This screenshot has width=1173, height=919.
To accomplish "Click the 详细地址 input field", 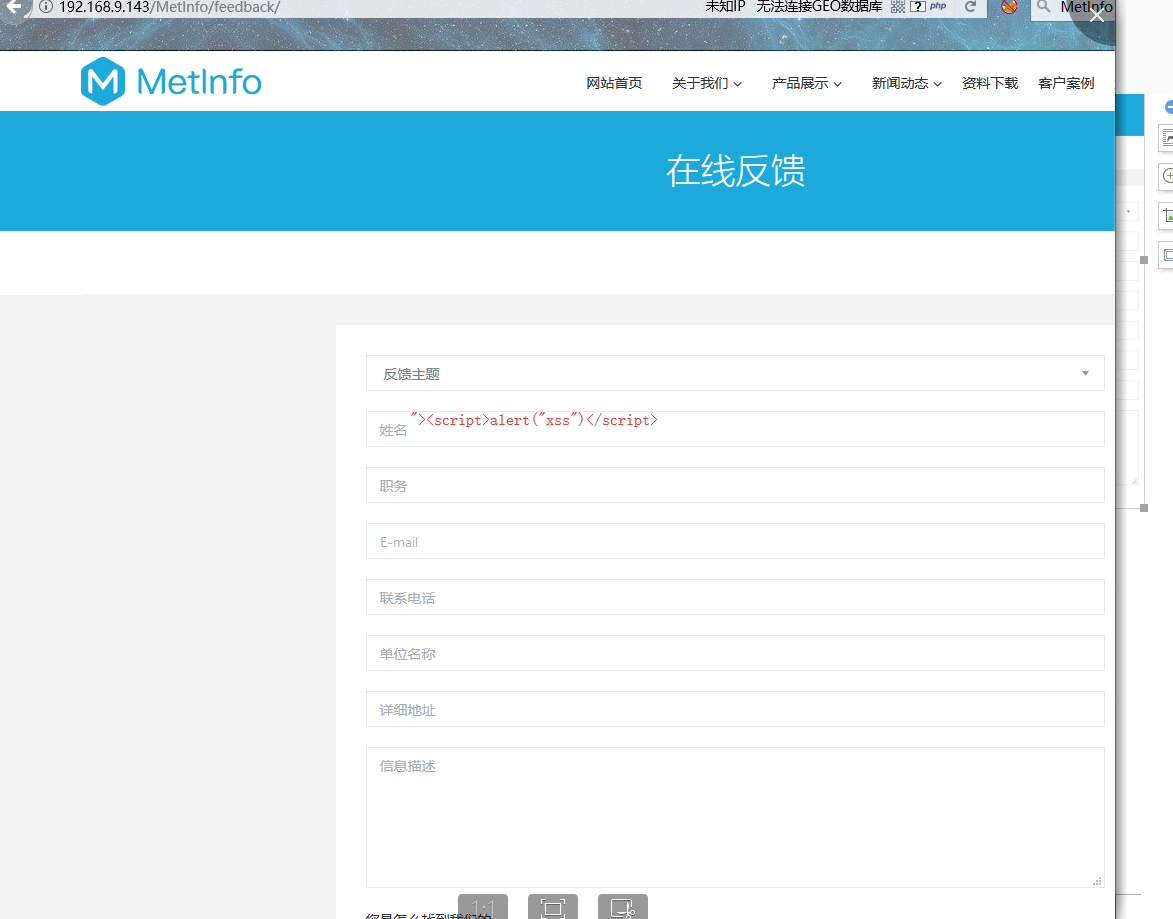I will [735, 709].
